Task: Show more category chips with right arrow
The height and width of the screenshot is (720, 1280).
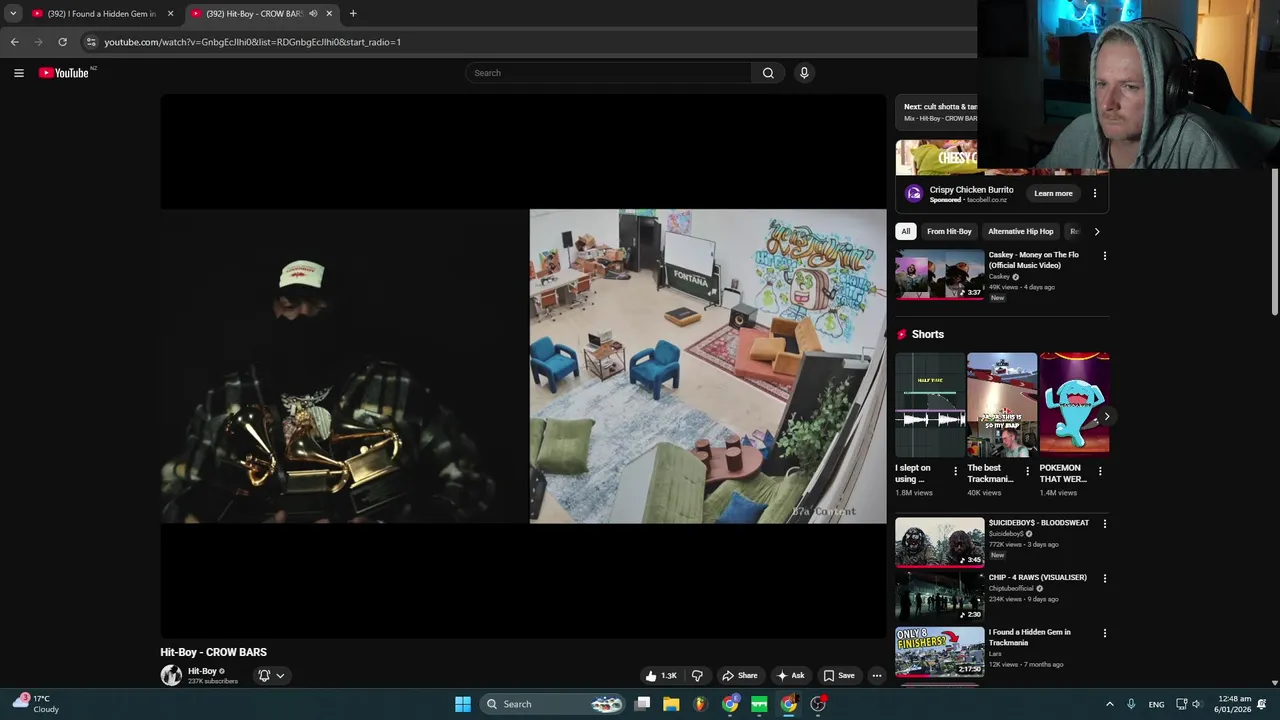Action: point(1097,231)
